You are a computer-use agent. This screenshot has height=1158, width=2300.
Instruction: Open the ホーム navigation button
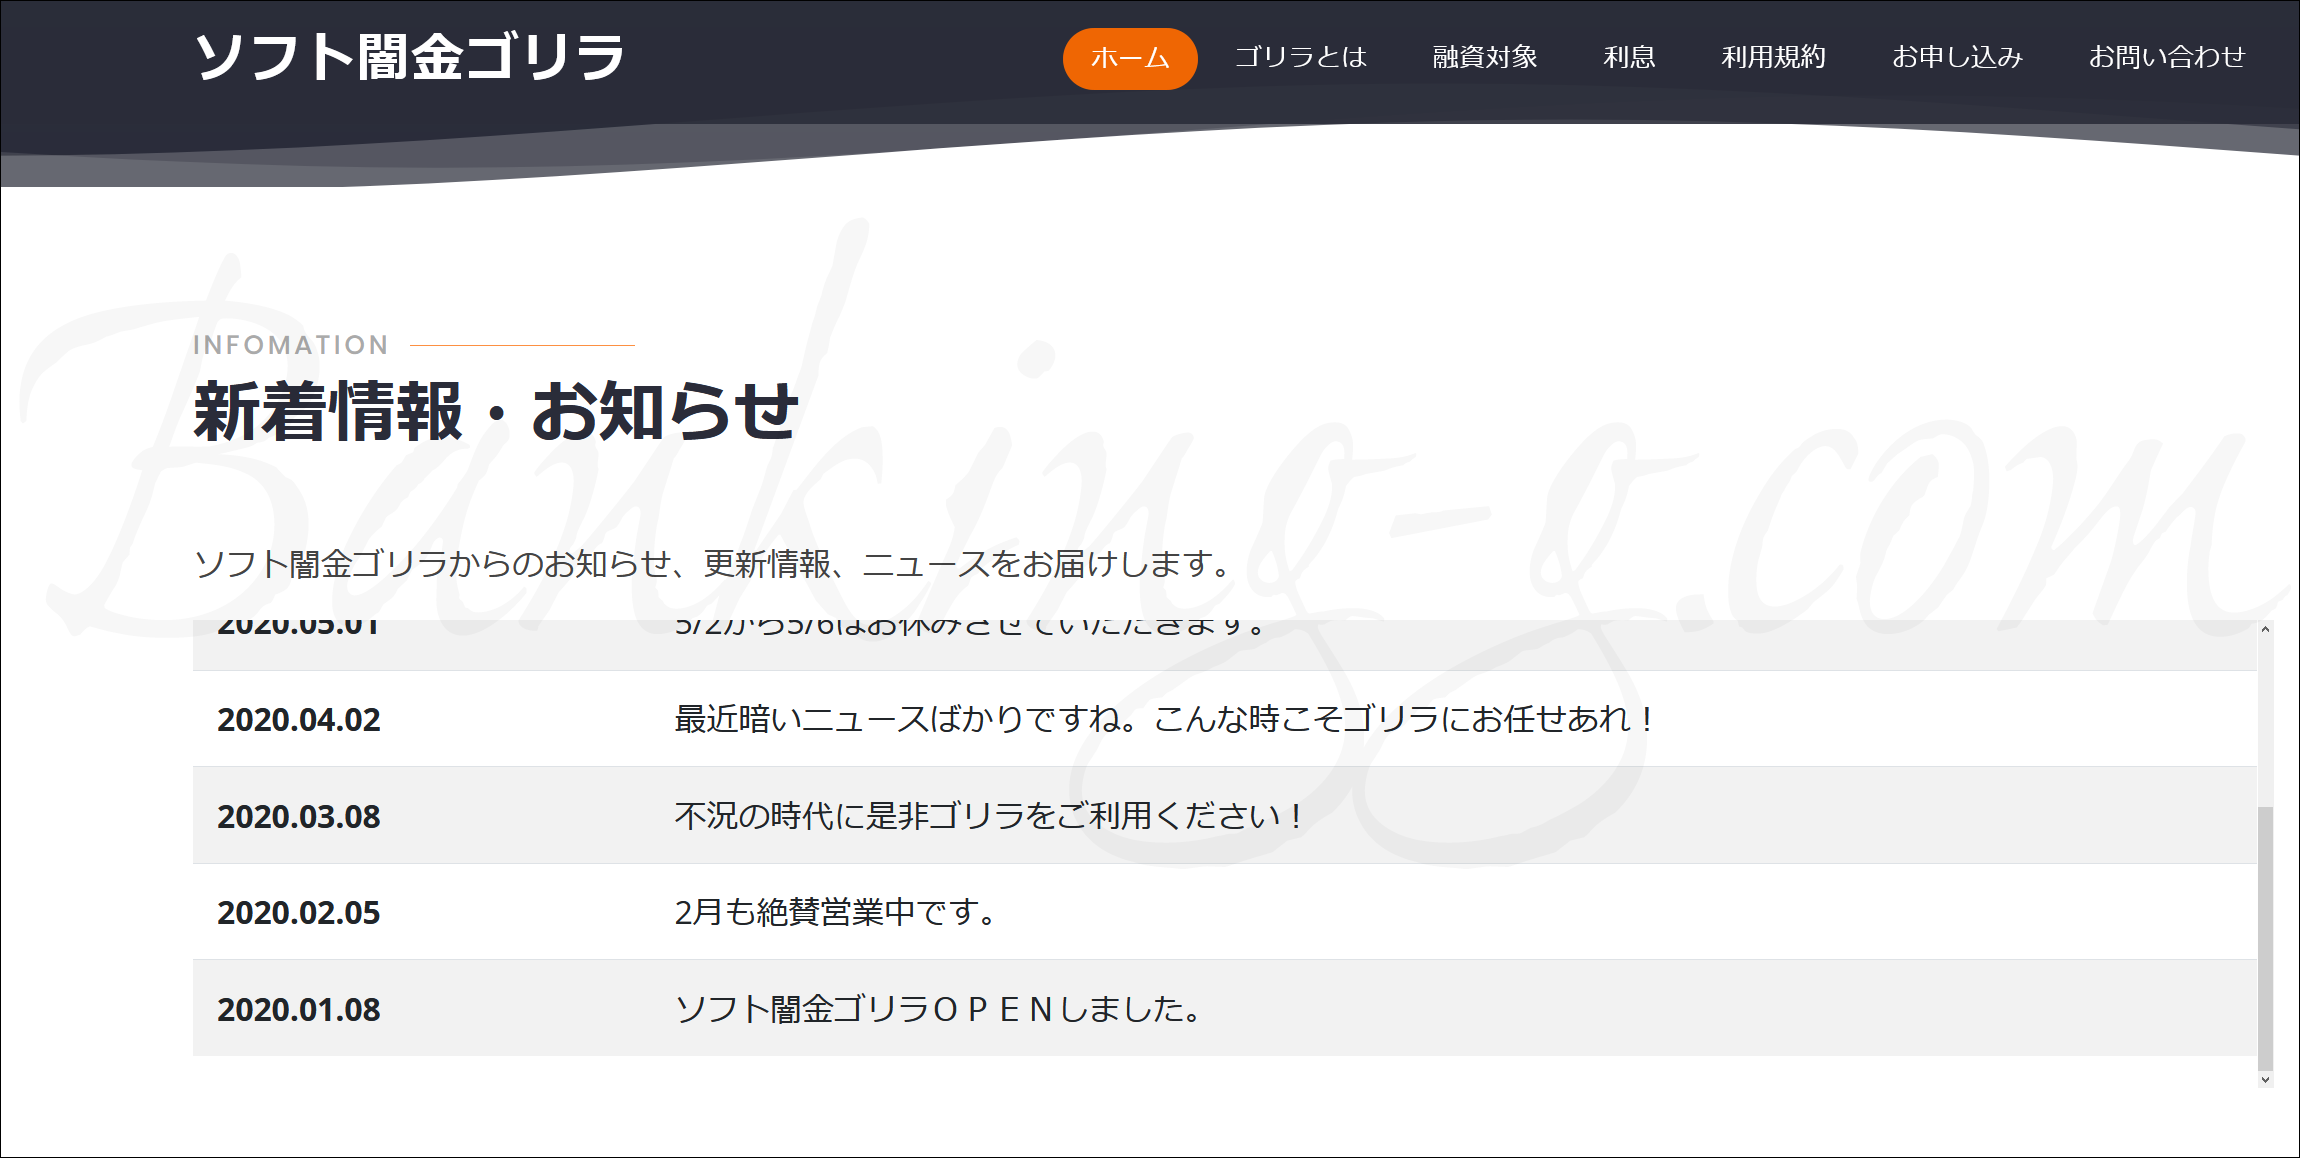[1130, 58]
